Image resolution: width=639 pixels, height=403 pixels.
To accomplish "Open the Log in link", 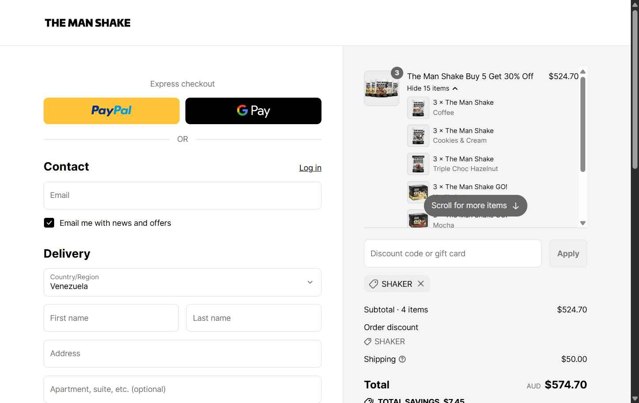I will (310, 168).
